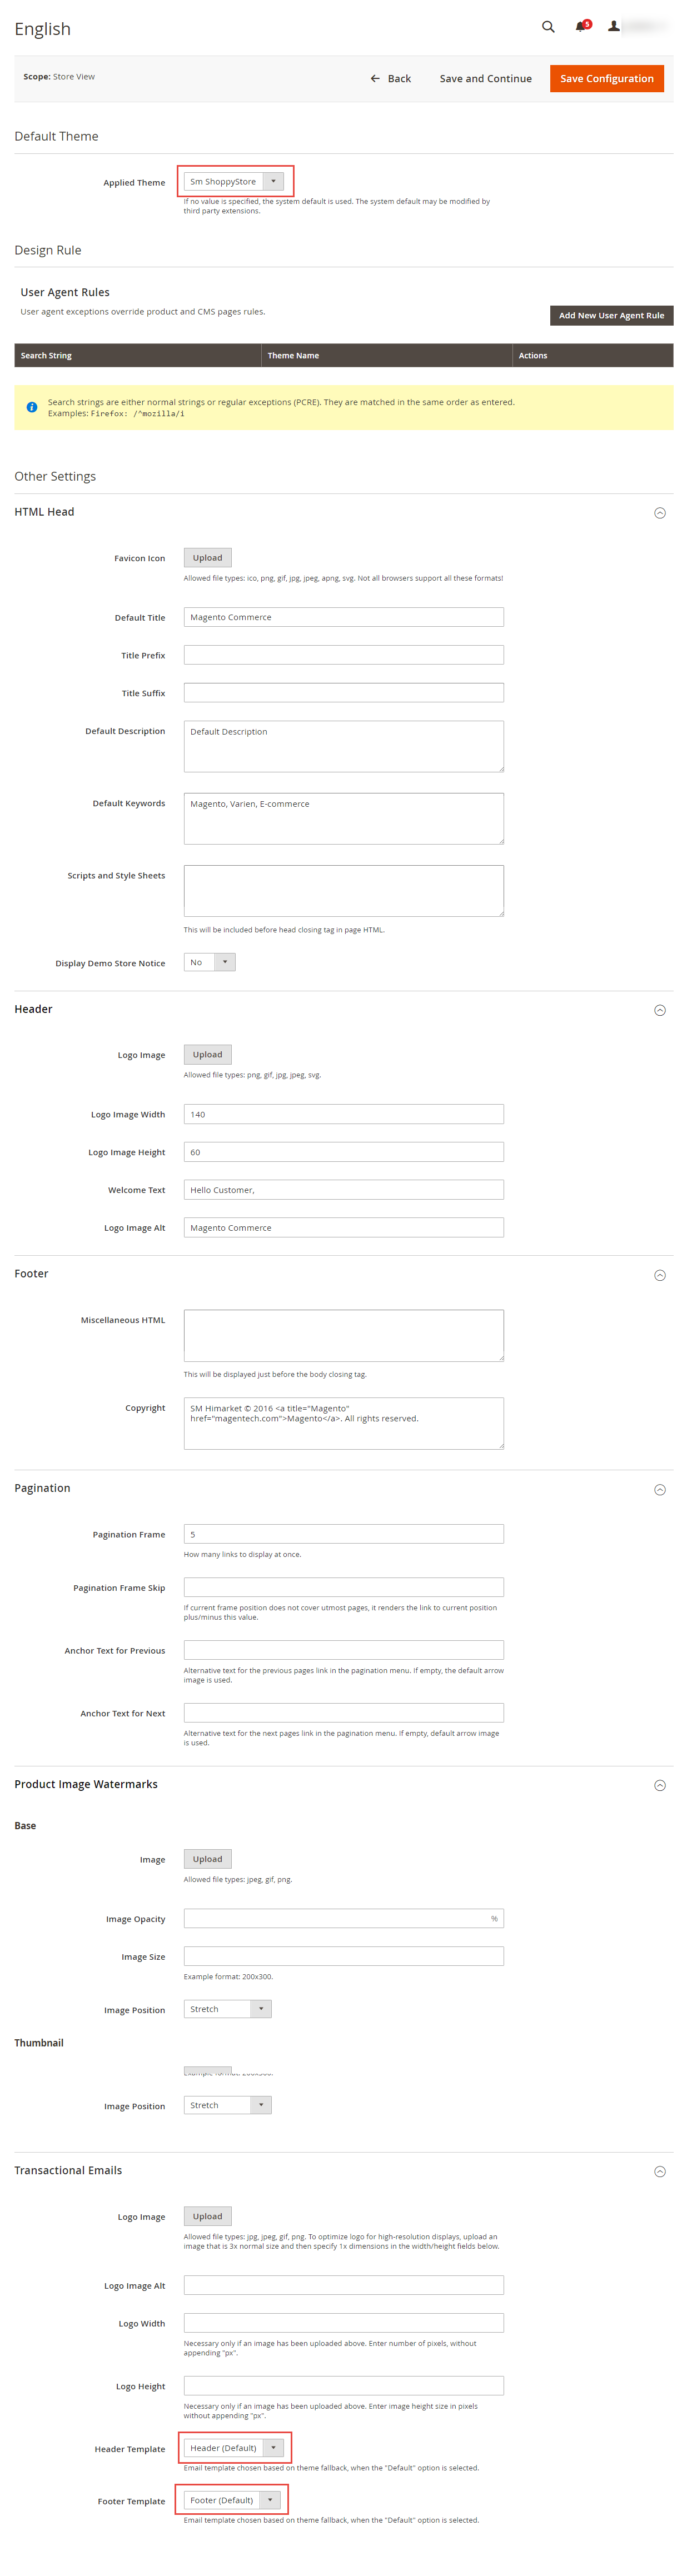Click the Default Title input field
The height and width of the screenshot is (2576, 692).
click(x=343, y=617)
